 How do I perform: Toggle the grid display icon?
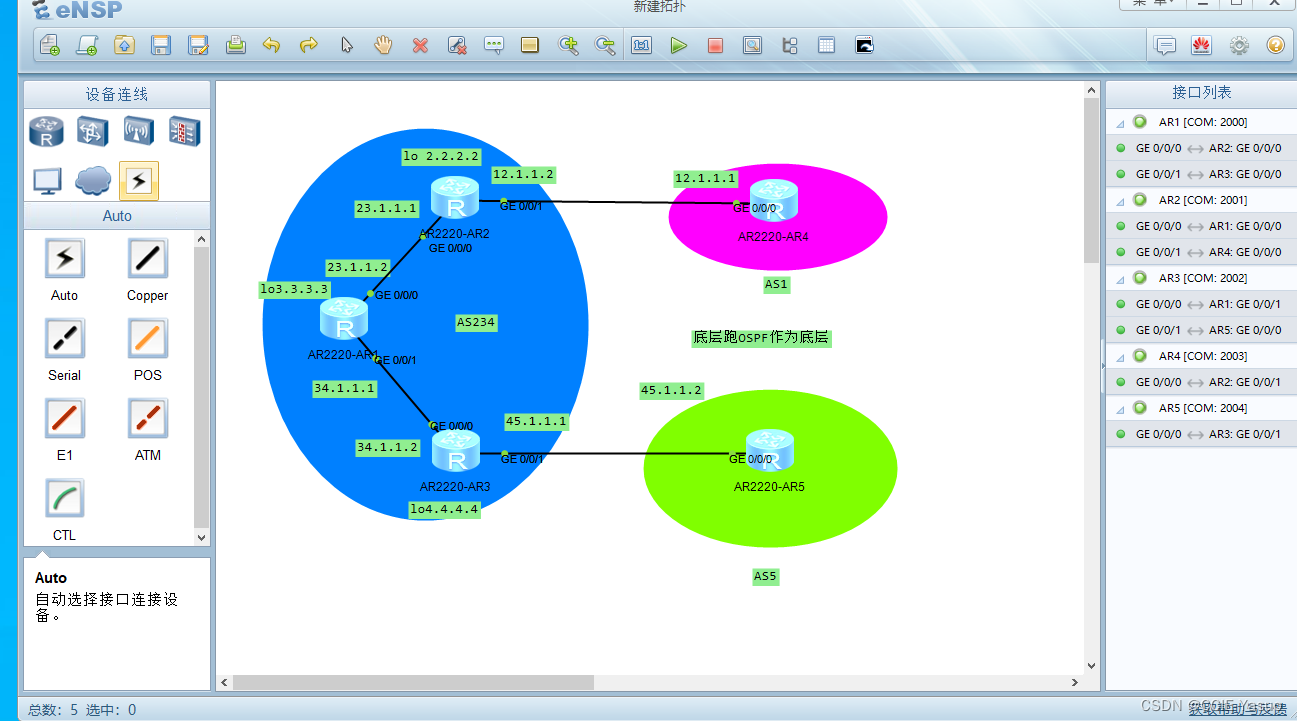827,45
